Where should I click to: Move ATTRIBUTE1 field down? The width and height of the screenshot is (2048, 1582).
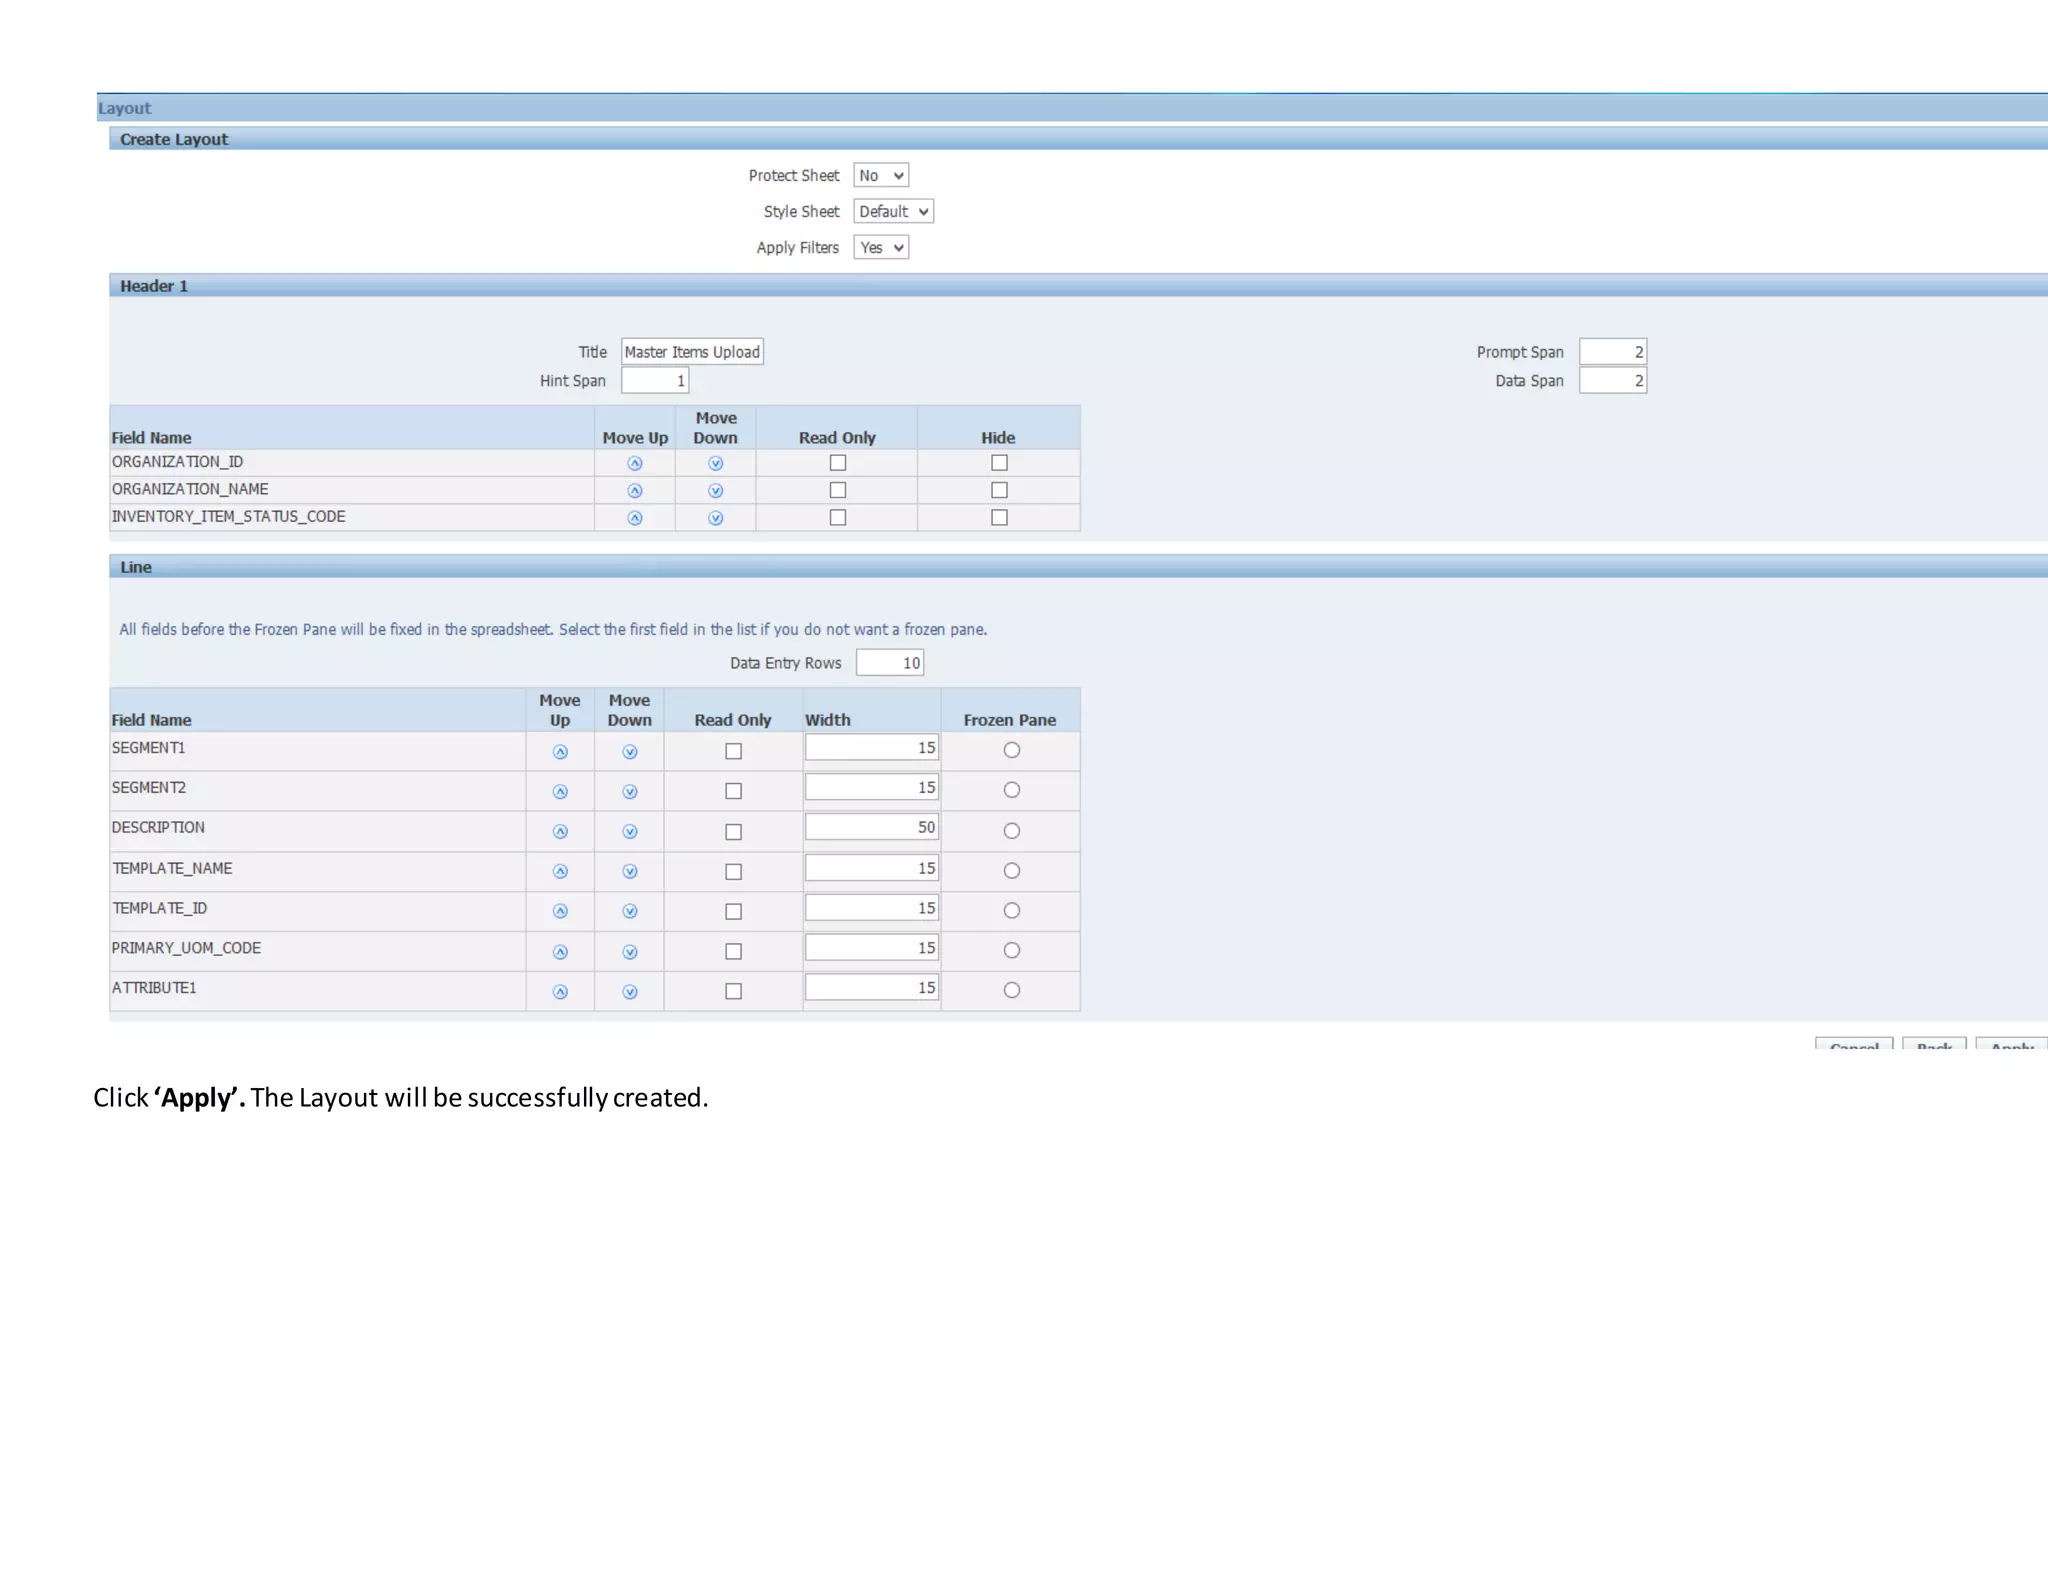tap(629, 992)
